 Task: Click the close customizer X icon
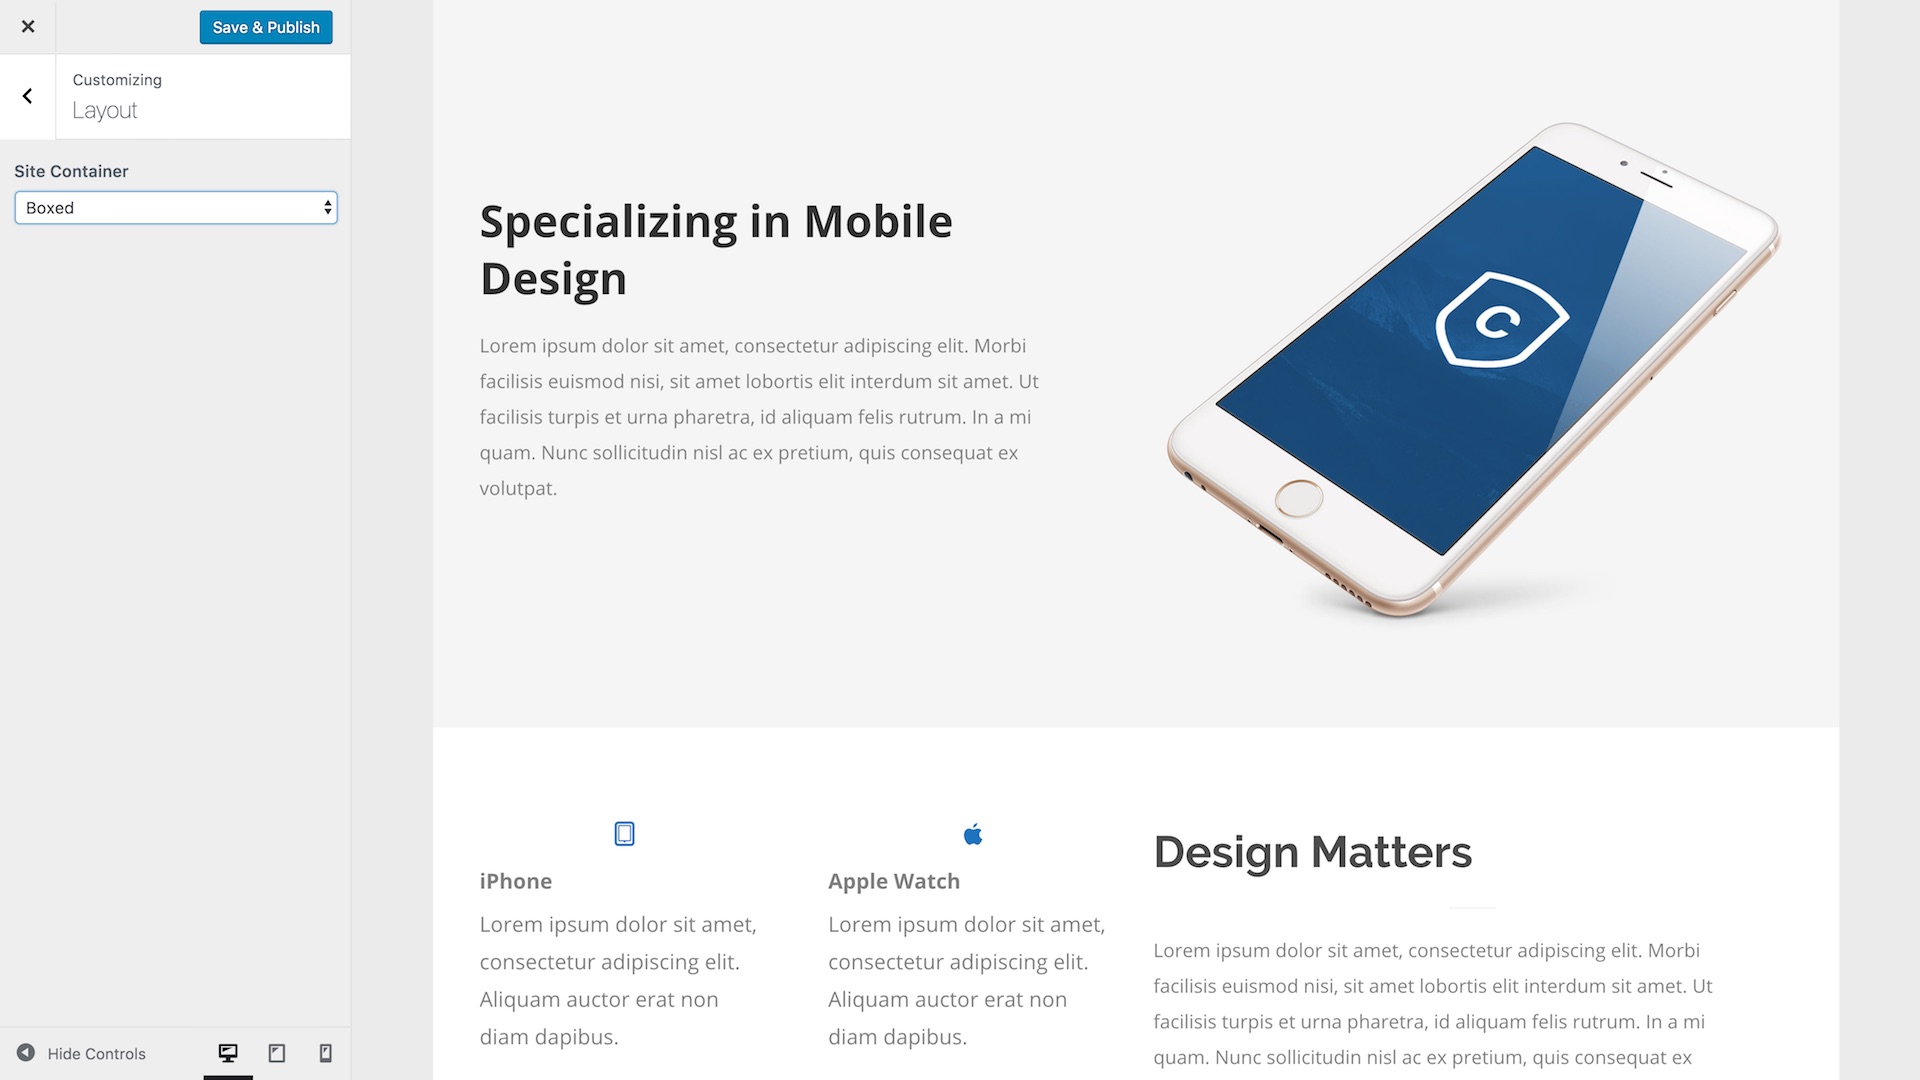tap(28, 26)
